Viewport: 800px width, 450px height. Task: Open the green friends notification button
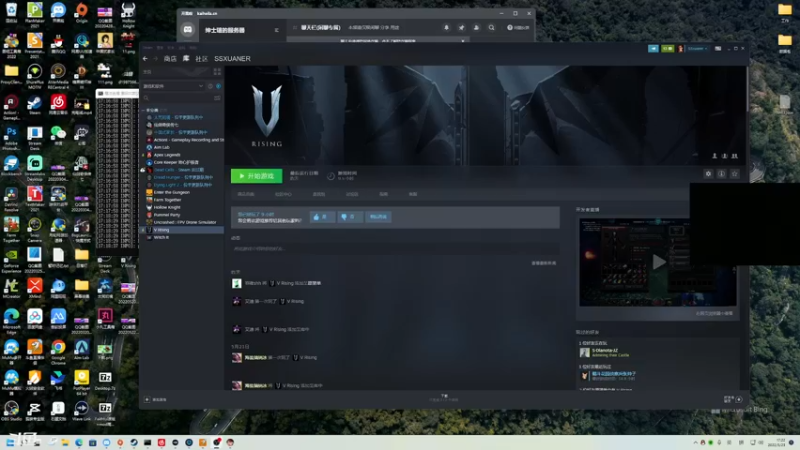667,48
